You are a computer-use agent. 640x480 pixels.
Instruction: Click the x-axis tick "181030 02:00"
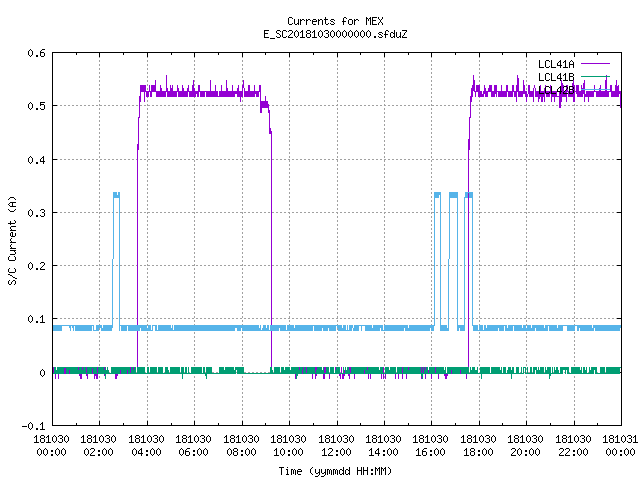(98, 446)
